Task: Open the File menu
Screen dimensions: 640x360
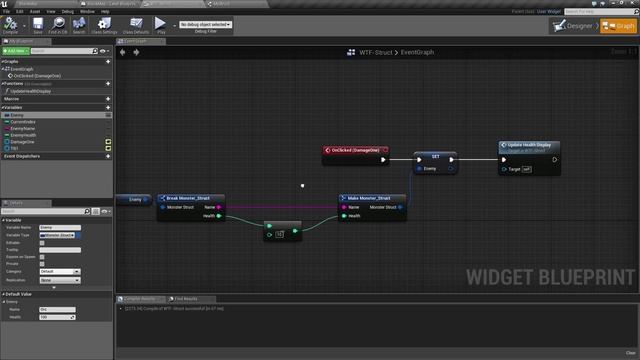Action: 7,11
